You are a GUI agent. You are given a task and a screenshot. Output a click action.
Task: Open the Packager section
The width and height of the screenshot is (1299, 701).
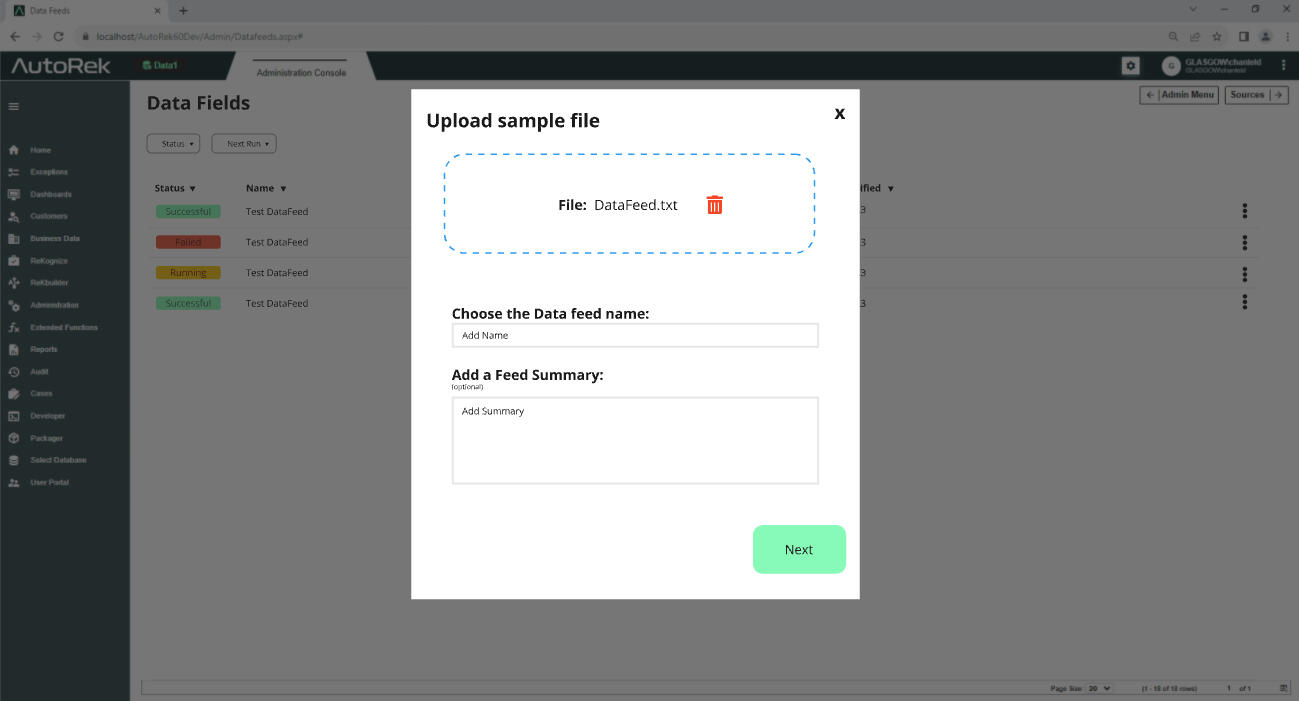(x=46, y=438)
